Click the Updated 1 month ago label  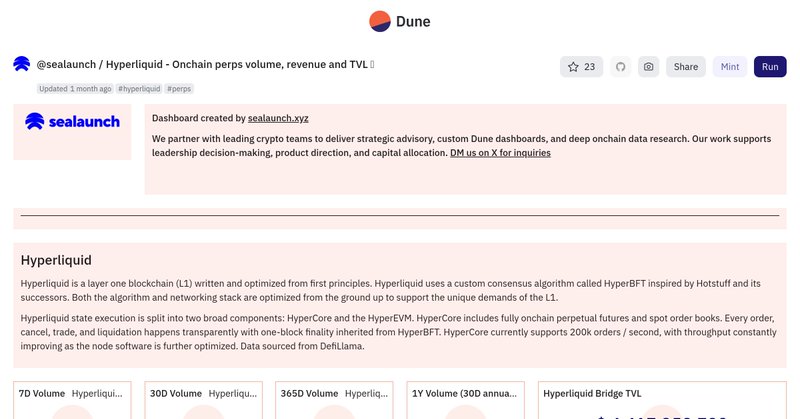click(75, 89)
